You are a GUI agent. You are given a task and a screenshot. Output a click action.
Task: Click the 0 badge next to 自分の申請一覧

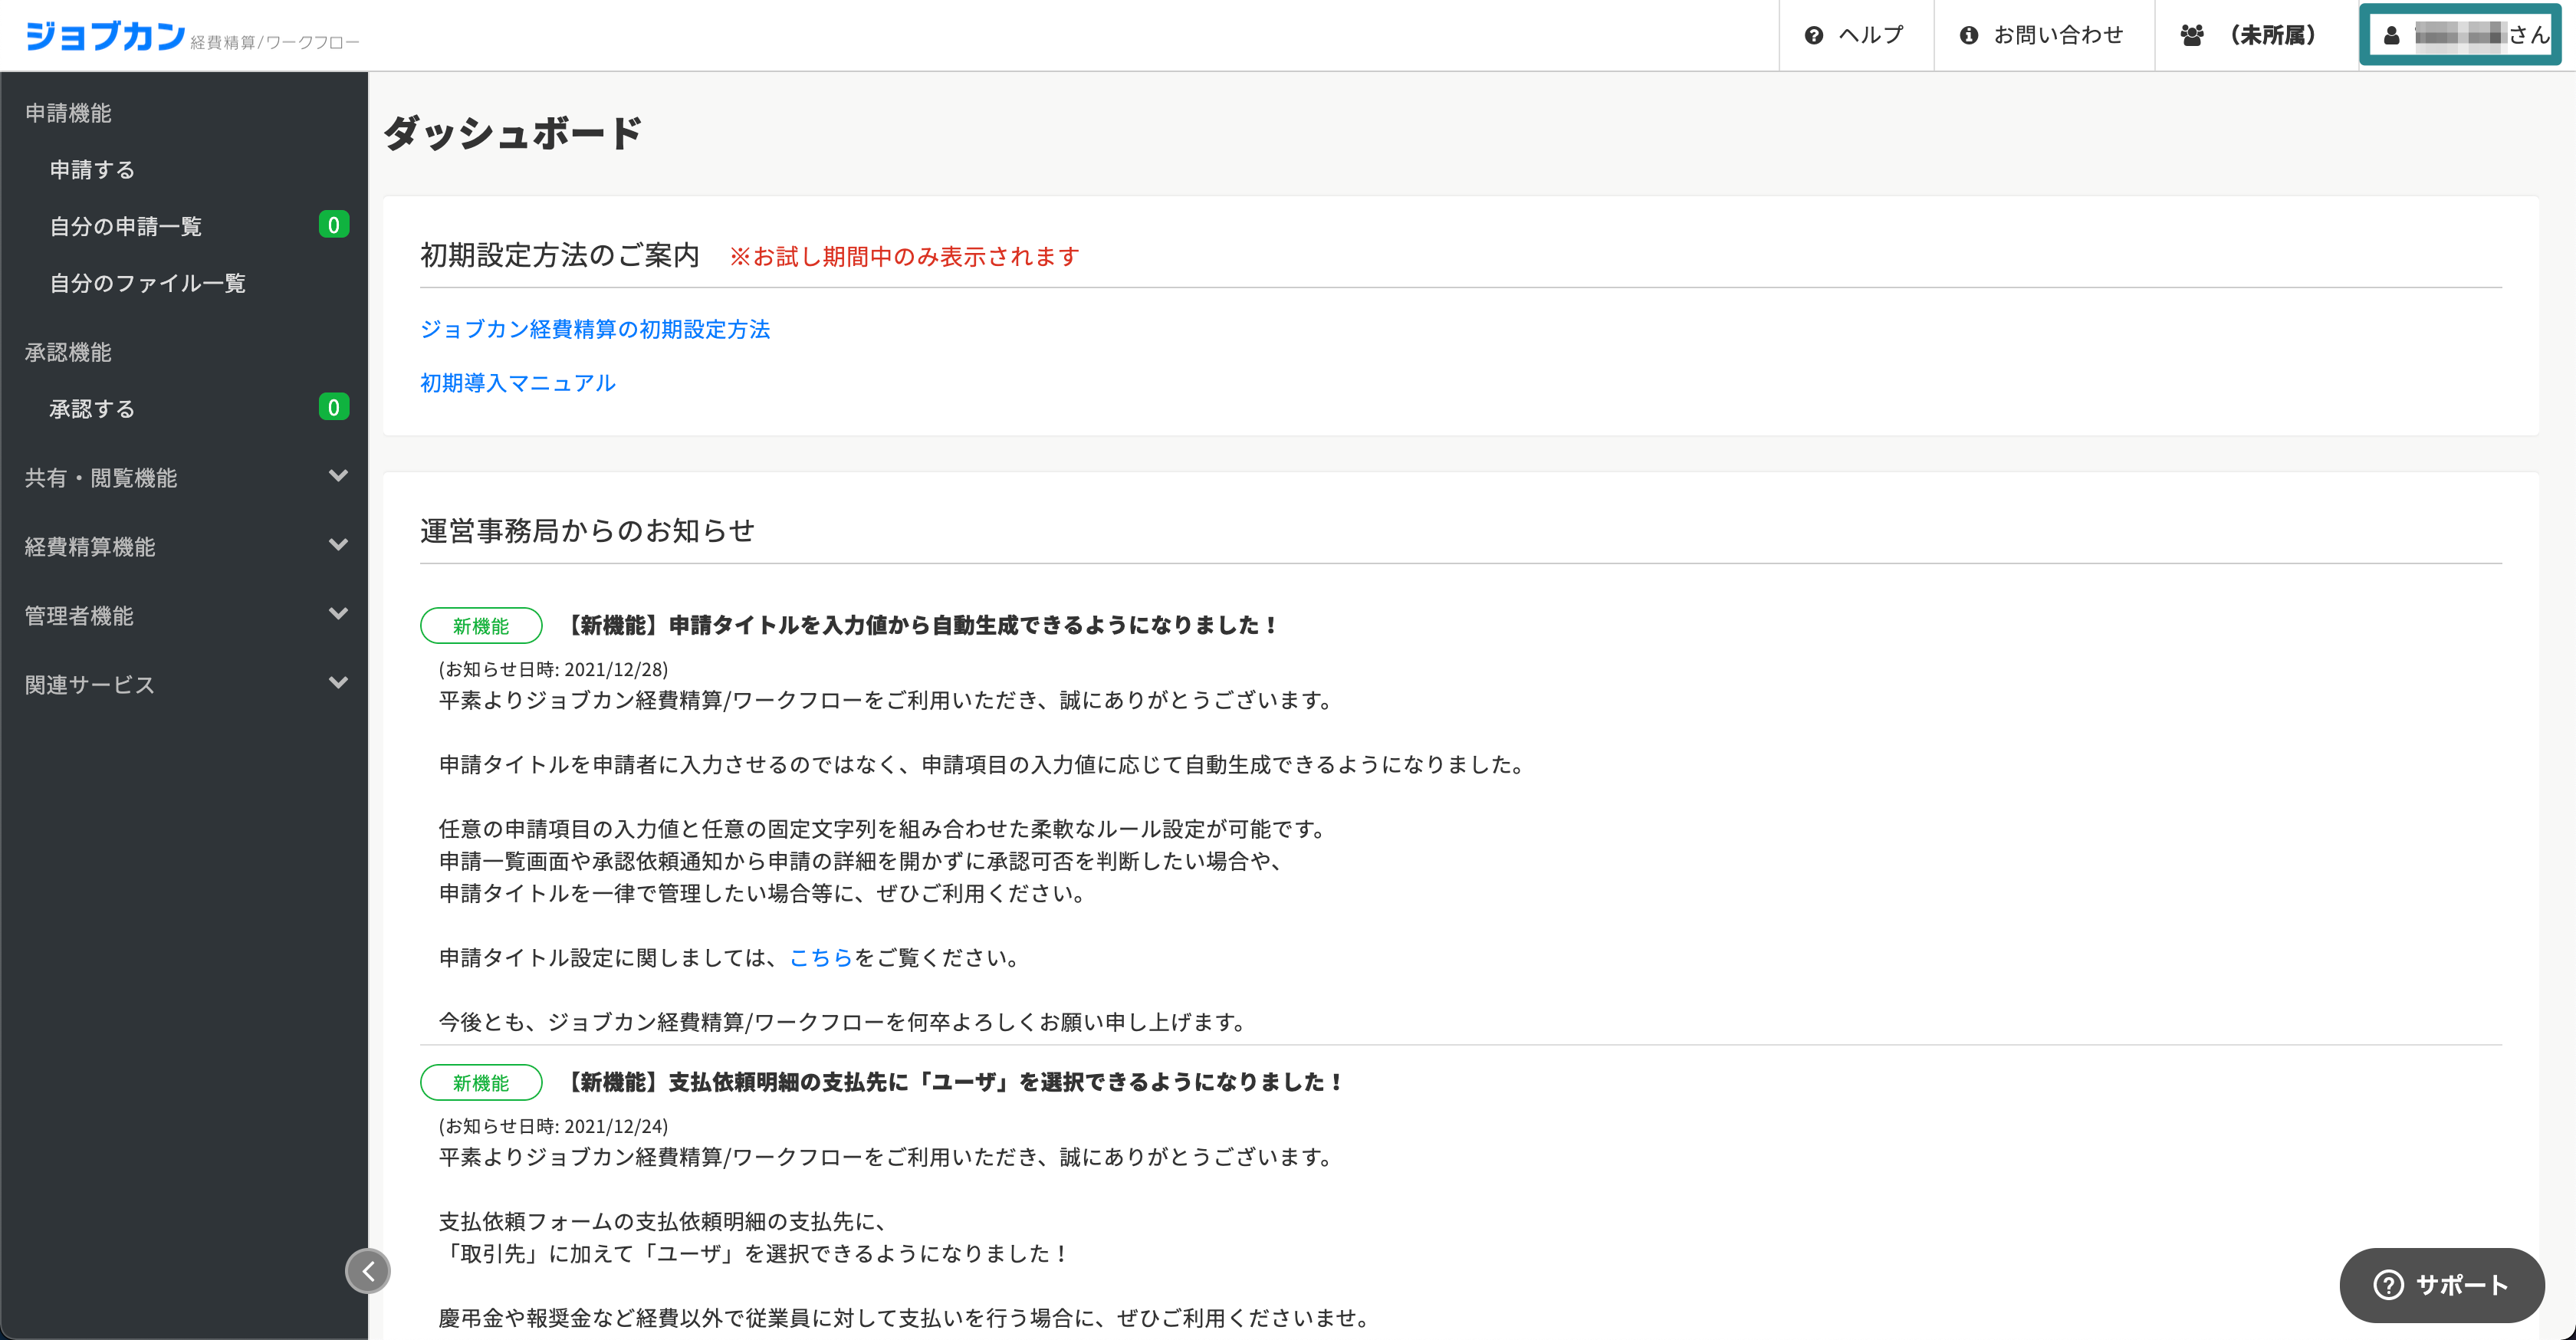pyautogui.click(x=334, y=224)
